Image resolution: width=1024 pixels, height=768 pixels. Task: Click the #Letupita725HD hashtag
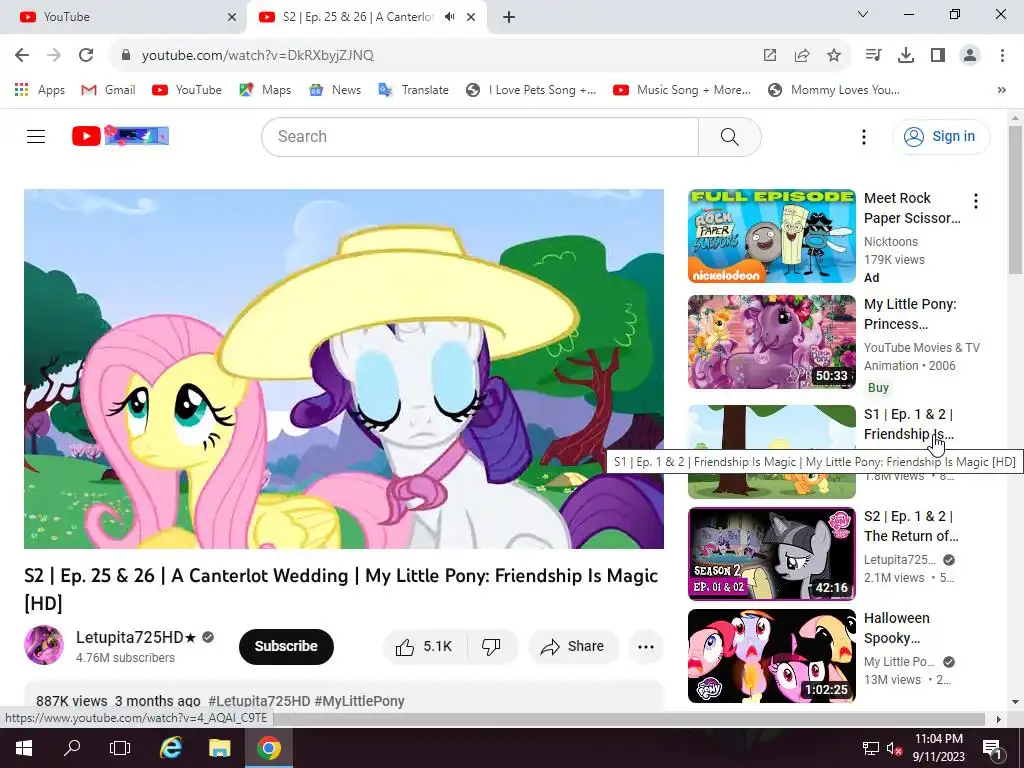click(259, 701)
